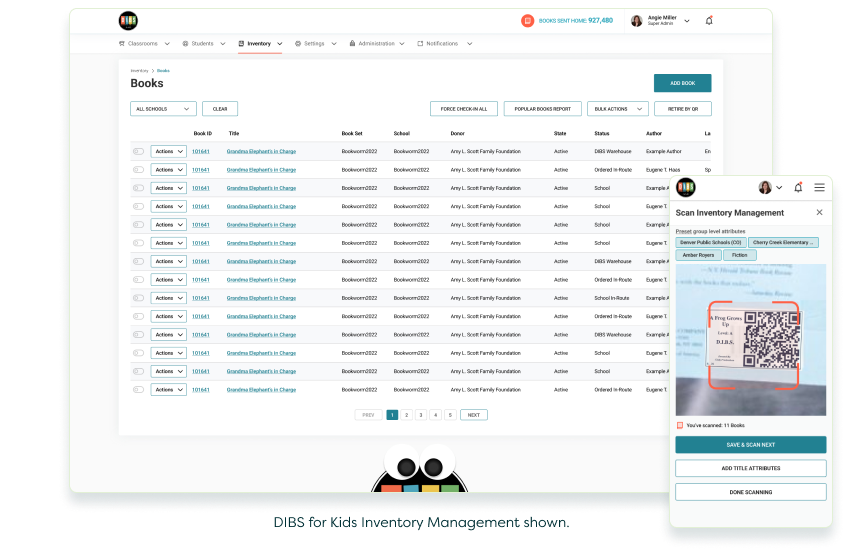
Task: Open the Actions dropdown in the first row
Action: pyautogui.click(x=168, y=152)
